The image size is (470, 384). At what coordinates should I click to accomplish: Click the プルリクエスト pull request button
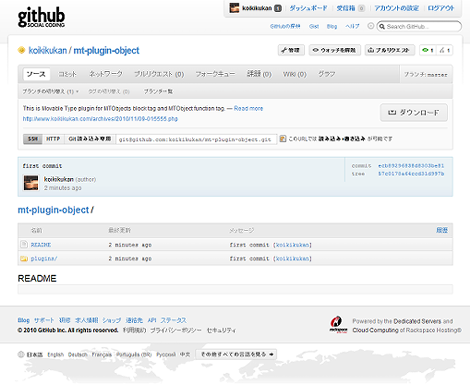389,50
